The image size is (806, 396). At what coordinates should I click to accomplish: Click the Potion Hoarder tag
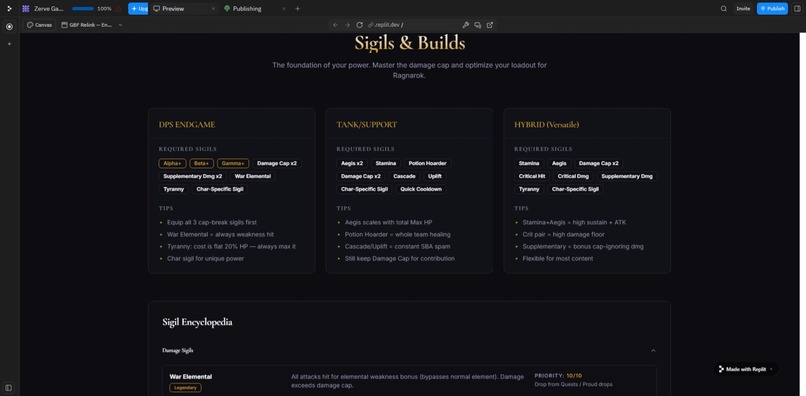tap(427, 163)
